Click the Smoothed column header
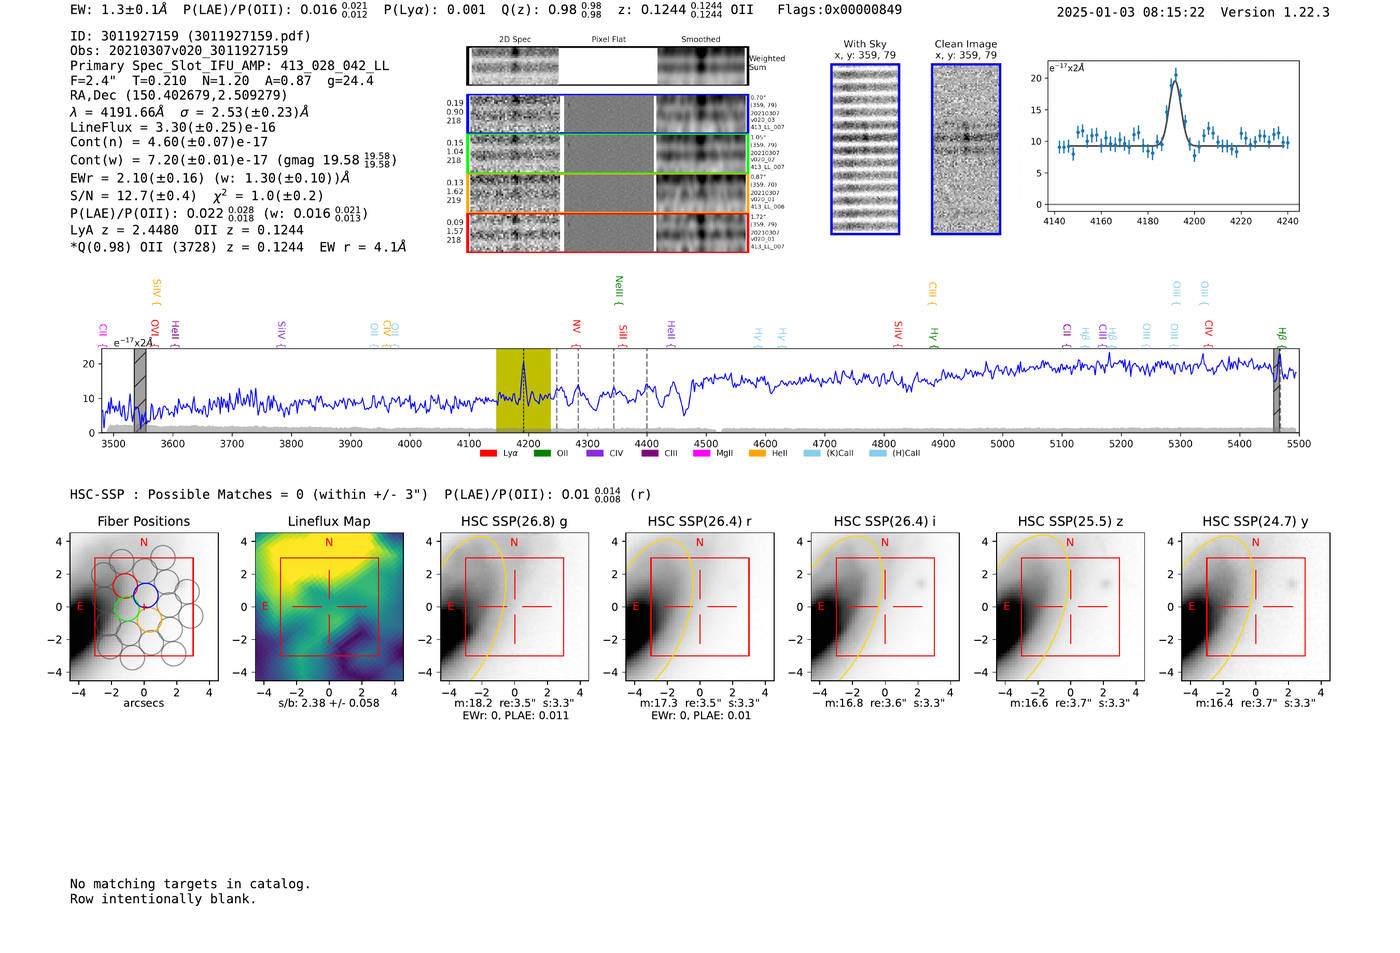This screenshot has height=953, width=1400. tap(700, 40)
